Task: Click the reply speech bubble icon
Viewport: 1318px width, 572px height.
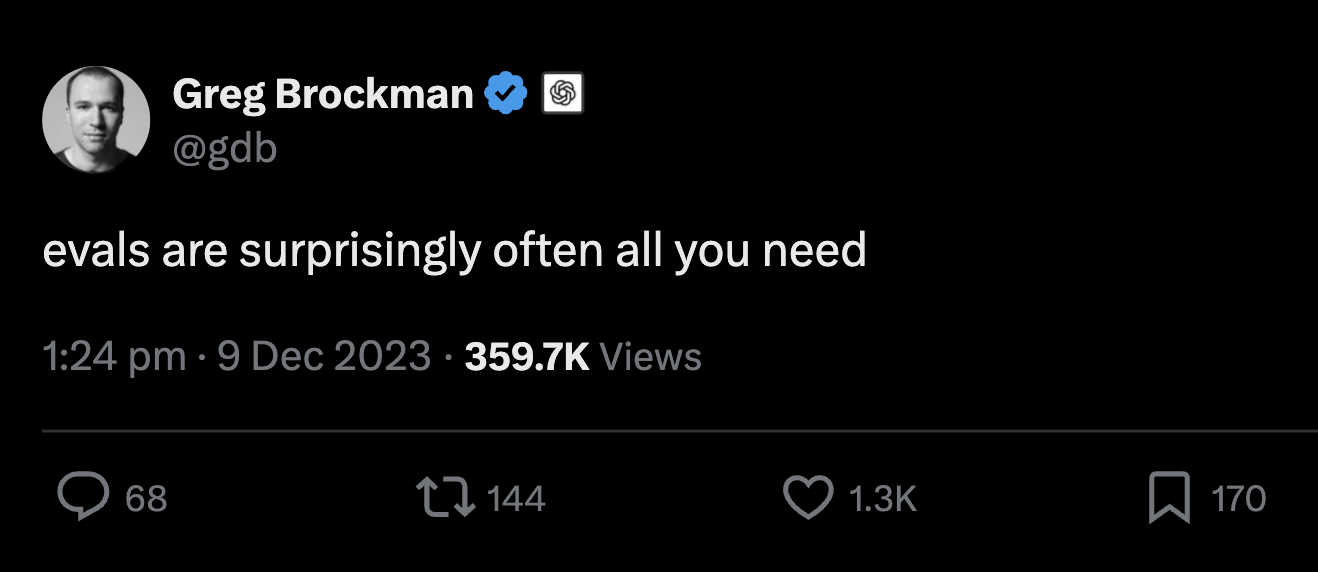Action: pyautogui.click(x=81, y=498)
